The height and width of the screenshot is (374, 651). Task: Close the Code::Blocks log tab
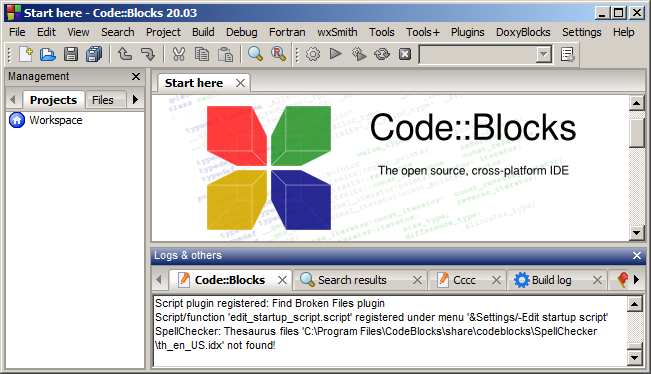282,280
